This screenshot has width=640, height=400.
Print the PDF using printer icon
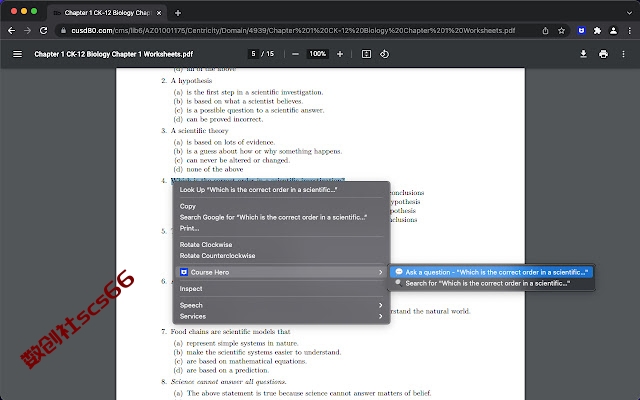click(603, 54)
